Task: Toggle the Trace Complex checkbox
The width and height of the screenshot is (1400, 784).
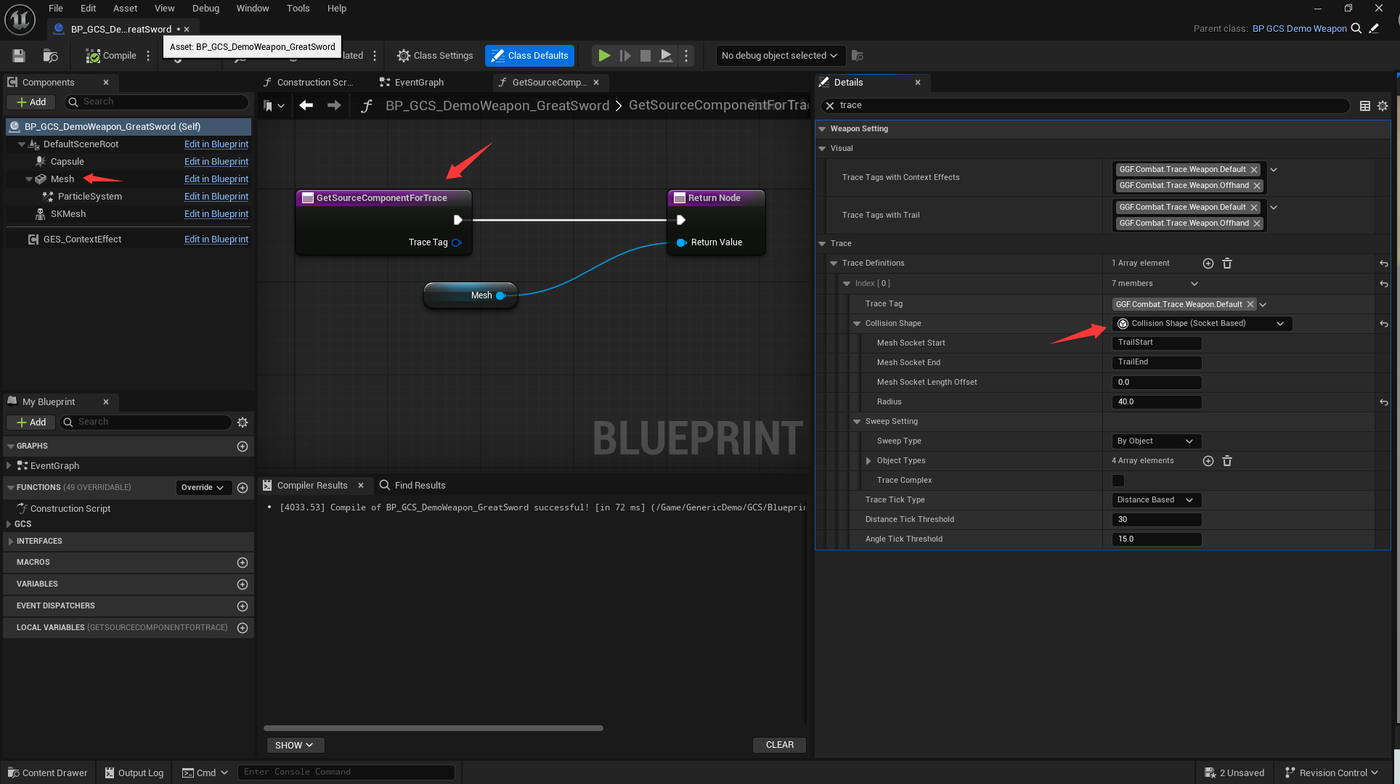Action: tap(1118, 480)
